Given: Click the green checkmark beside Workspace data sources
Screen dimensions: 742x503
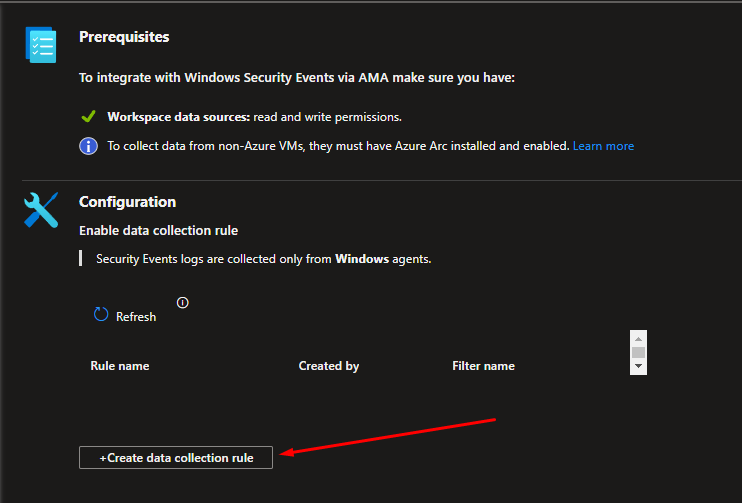Looking at the screenshot, I should point(88,116).
